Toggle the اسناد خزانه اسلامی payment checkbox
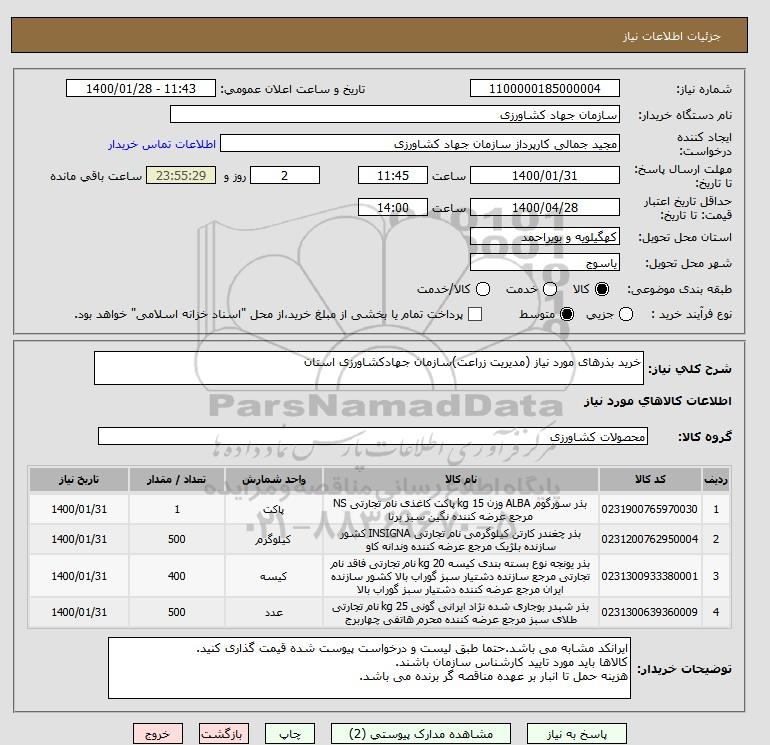The height and width of the screenshot is (745, 770). [x=475, y=314]
